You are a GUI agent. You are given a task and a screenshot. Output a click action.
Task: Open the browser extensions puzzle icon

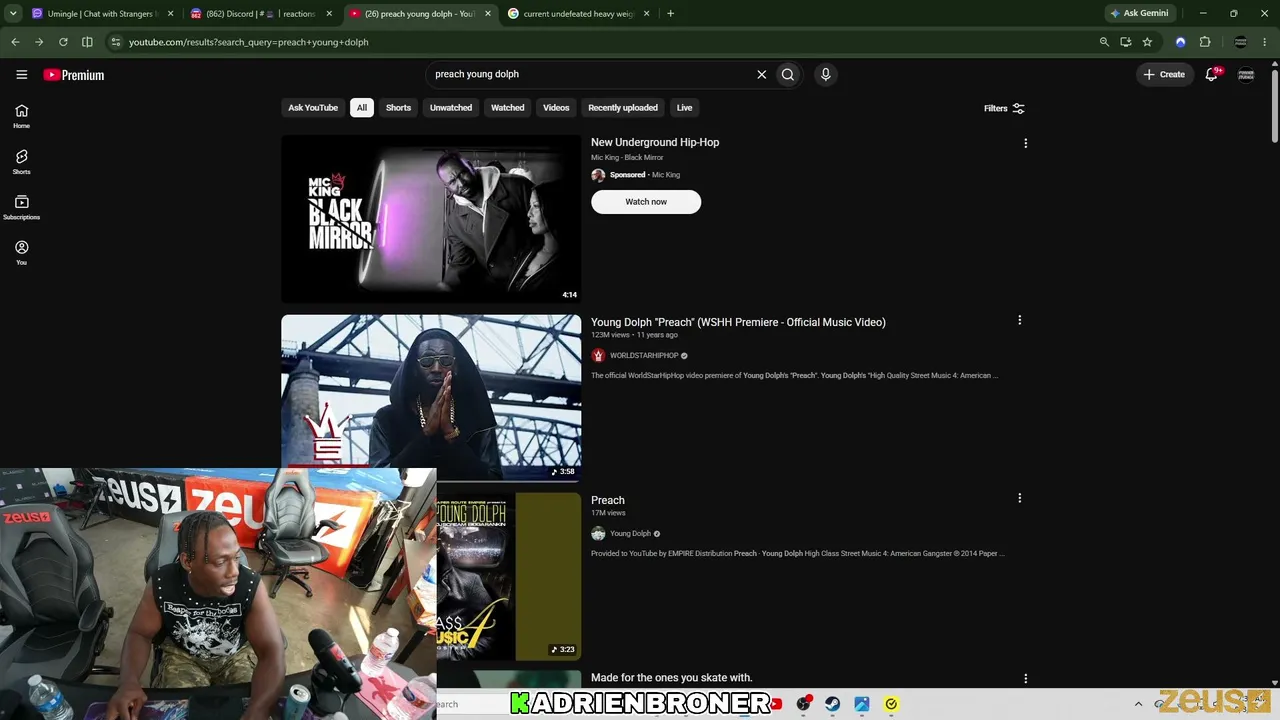pos(1205,42)
